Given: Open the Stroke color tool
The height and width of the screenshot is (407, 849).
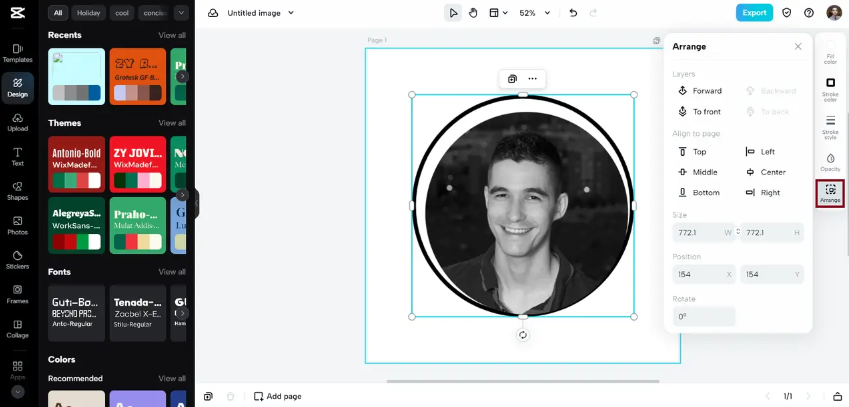Looking at the screenshot, I should [x=830, y=89].
